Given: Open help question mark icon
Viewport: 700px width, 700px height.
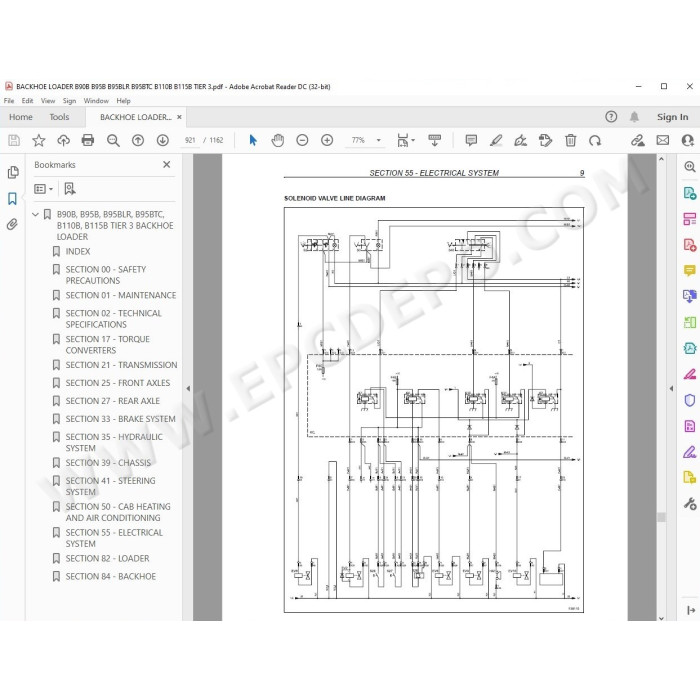Looking at the screenshot, I should click(x=611, y=117).
